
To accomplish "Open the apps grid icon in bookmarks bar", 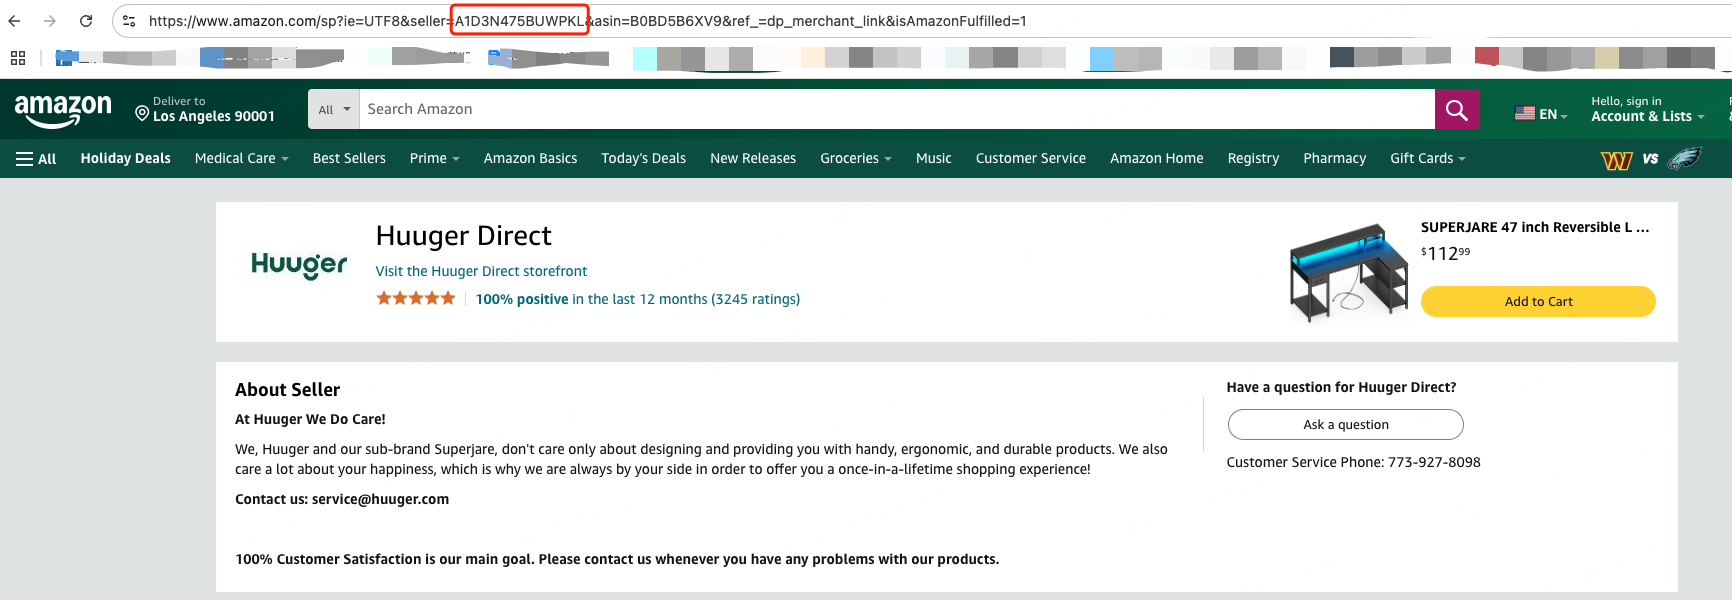I will coord(18,58).
